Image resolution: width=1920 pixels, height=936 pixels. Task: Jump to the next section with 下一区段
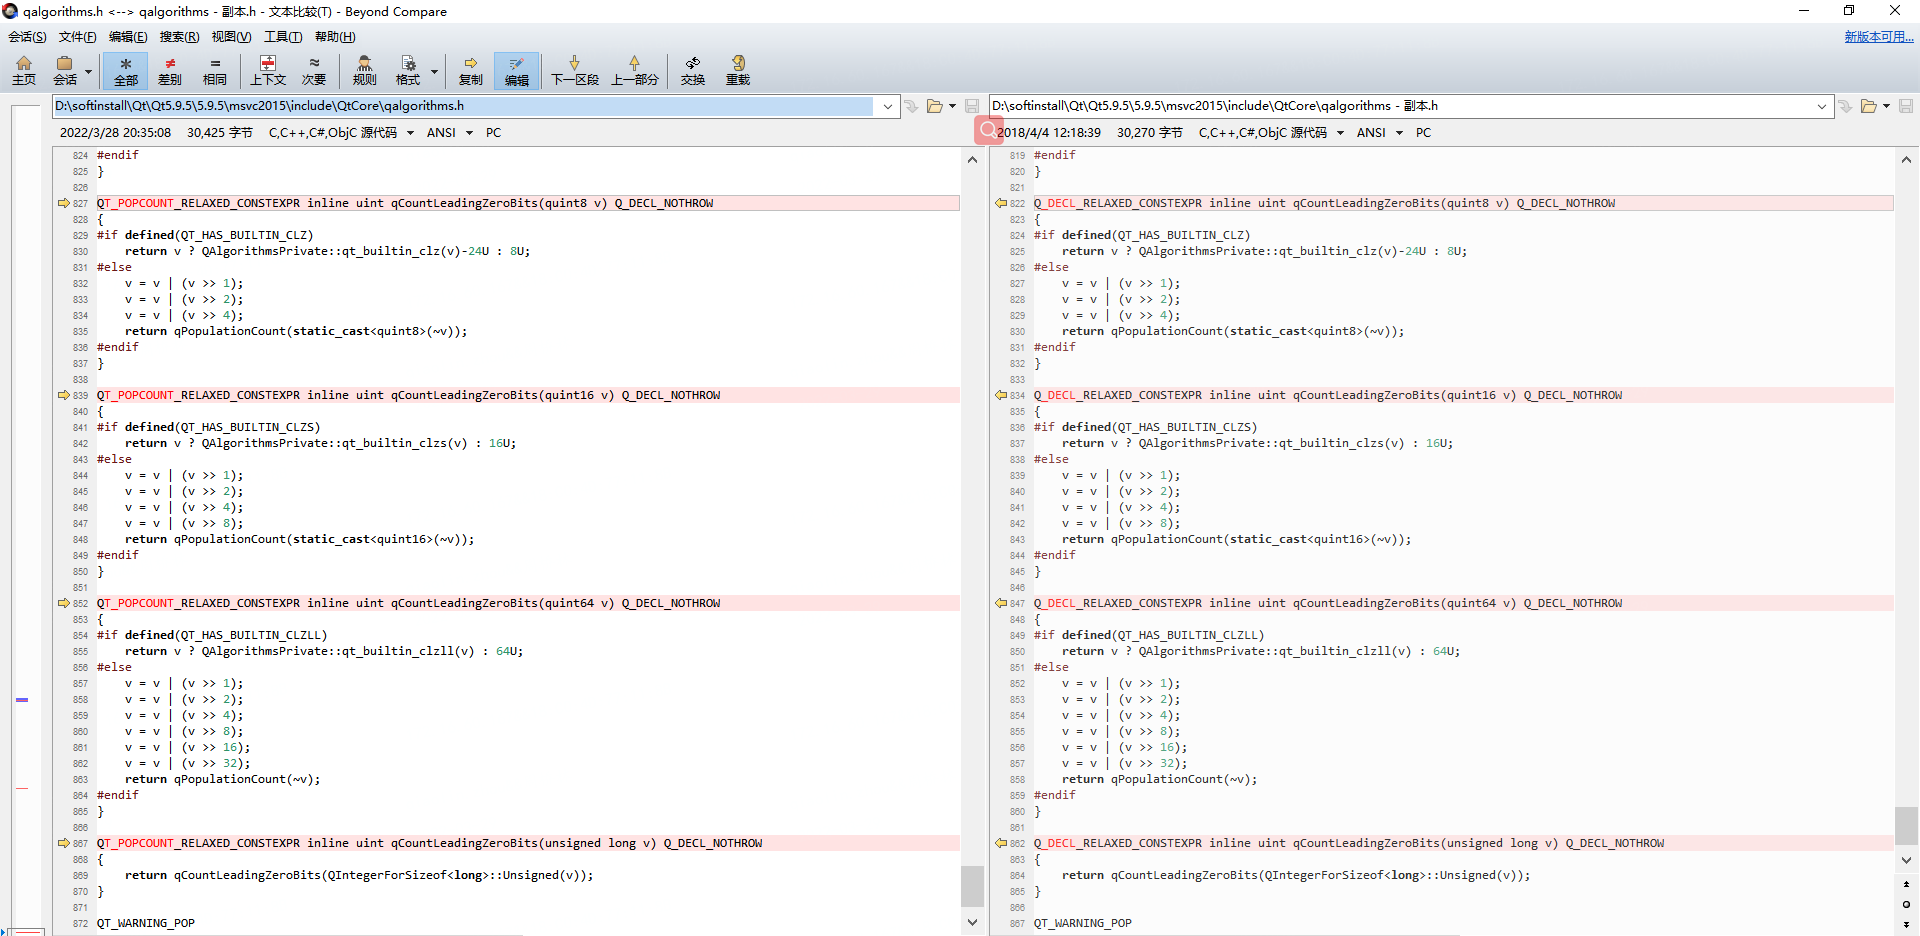575,70
